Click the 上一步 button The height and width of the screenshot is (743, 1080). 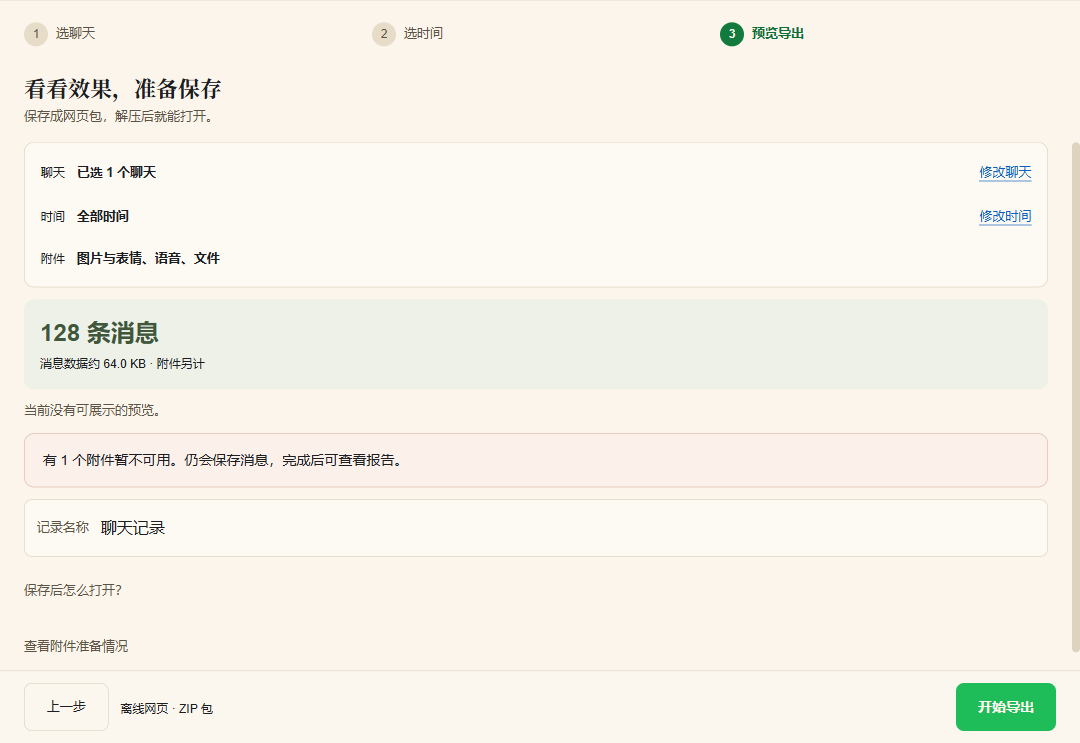66,707
